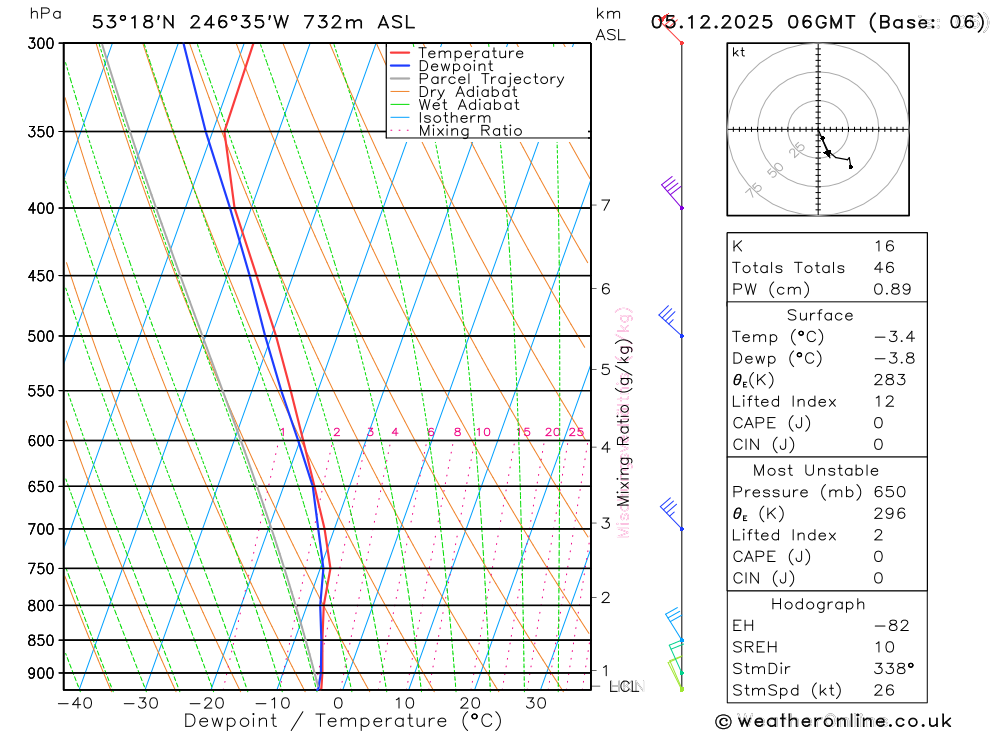Select the Parcel Trajectory legend entry
The width and height of the screenshot is (1000, 733).
point(477,79)
